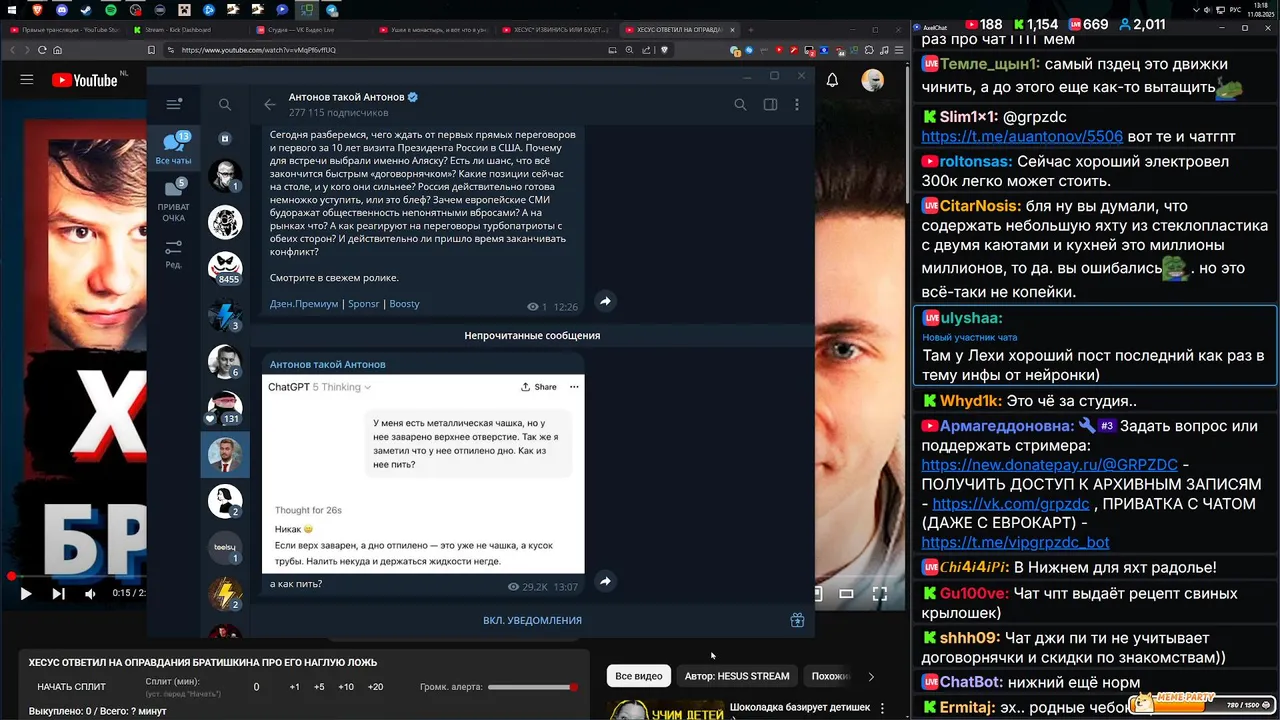The width and height of the screenshot is (1280, 720).
Task: Select the Все чаты folder
Action: tap(174, 148)
